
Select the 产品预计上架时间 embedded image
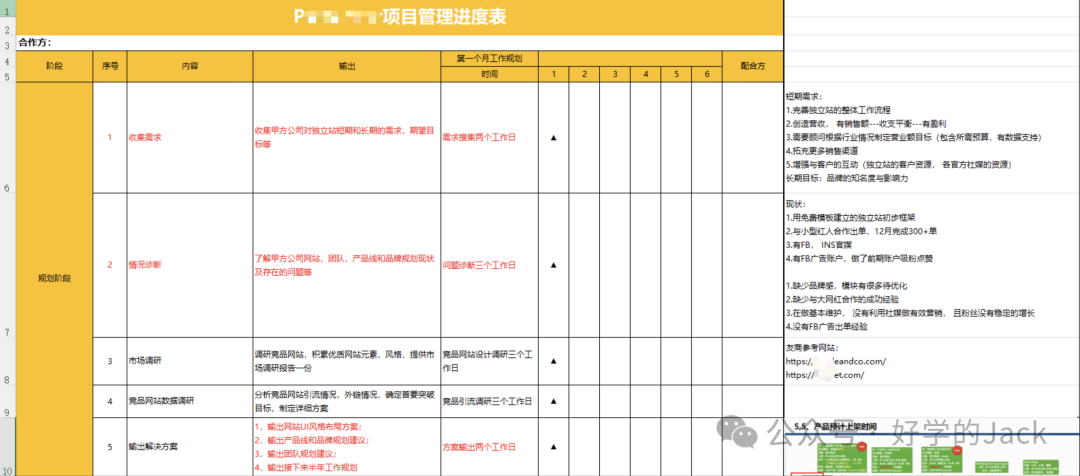pos(932,448)
